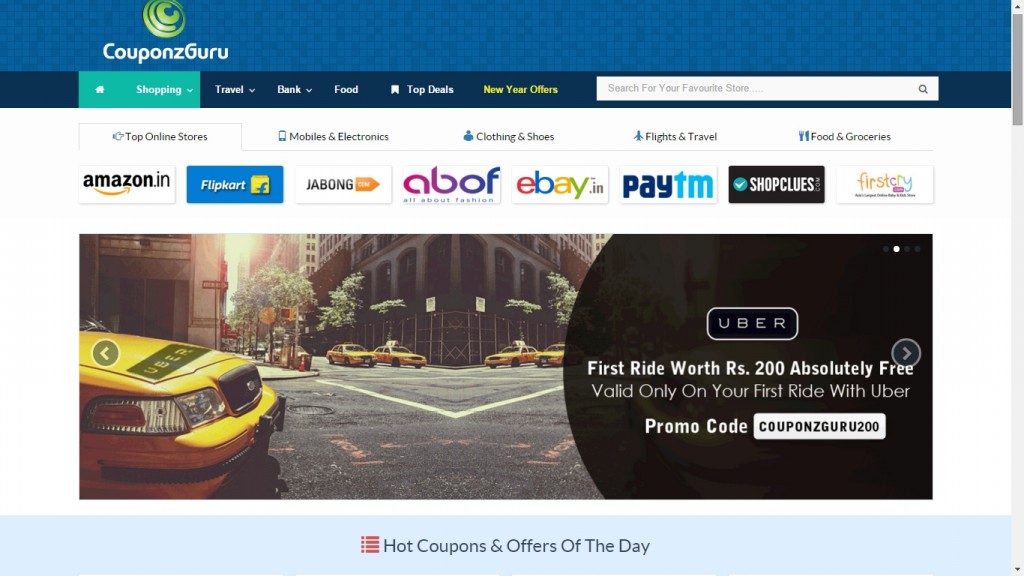Image resolution: width=1024 pixels, height=576 pixels.
Task: Open the Flipkart store logo
Action: pos(234,184)
